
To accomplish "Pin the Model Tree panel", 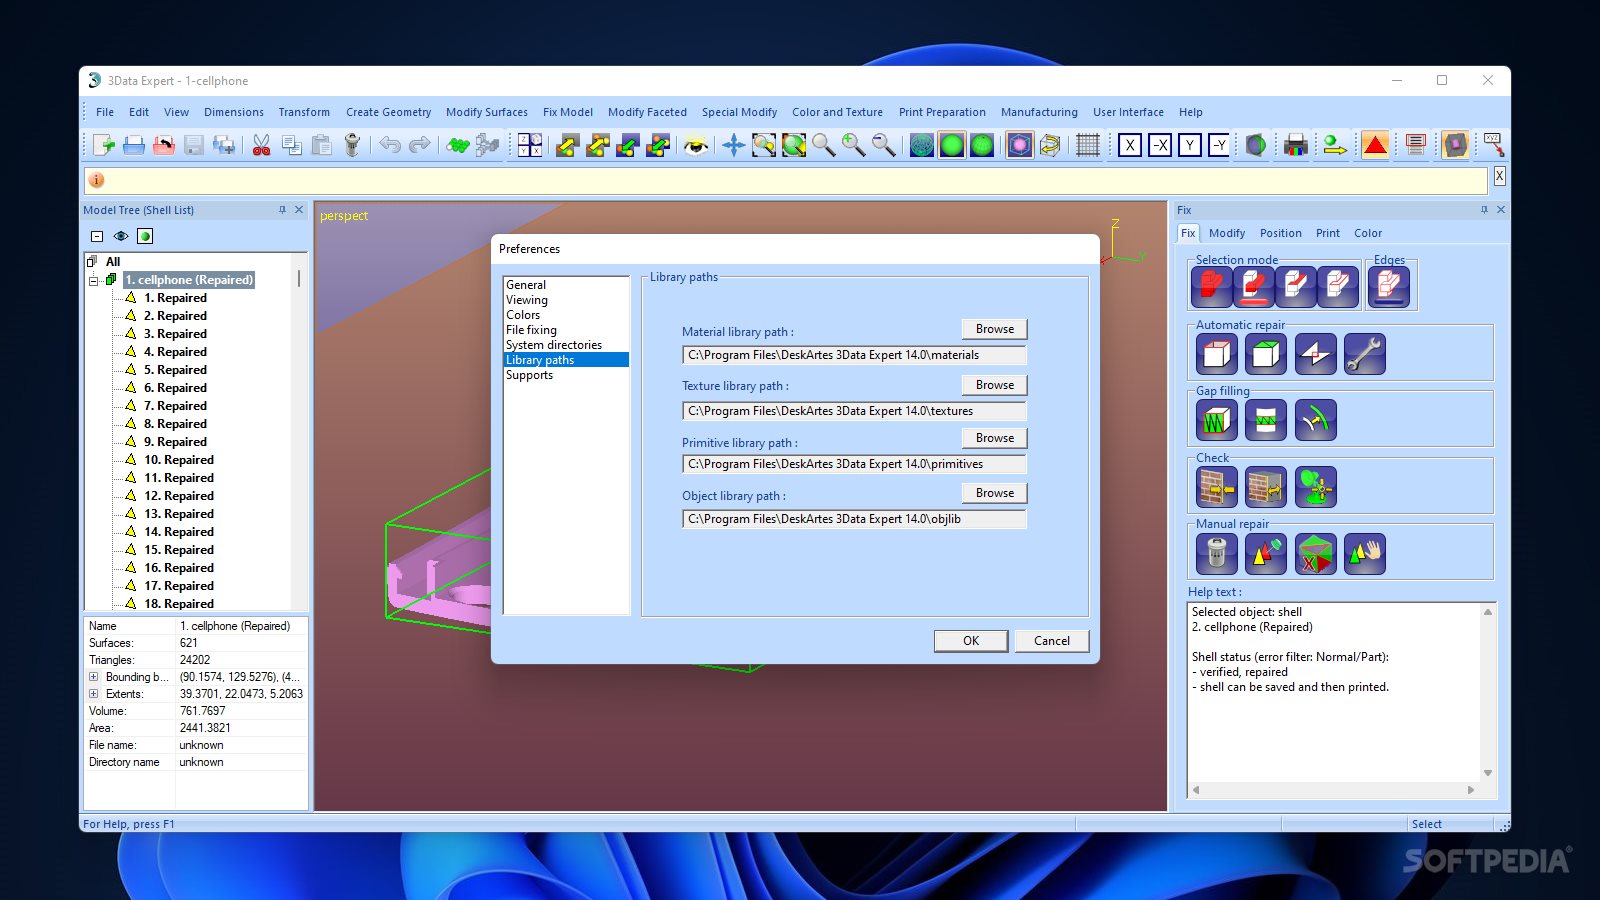I will (282, 210).
